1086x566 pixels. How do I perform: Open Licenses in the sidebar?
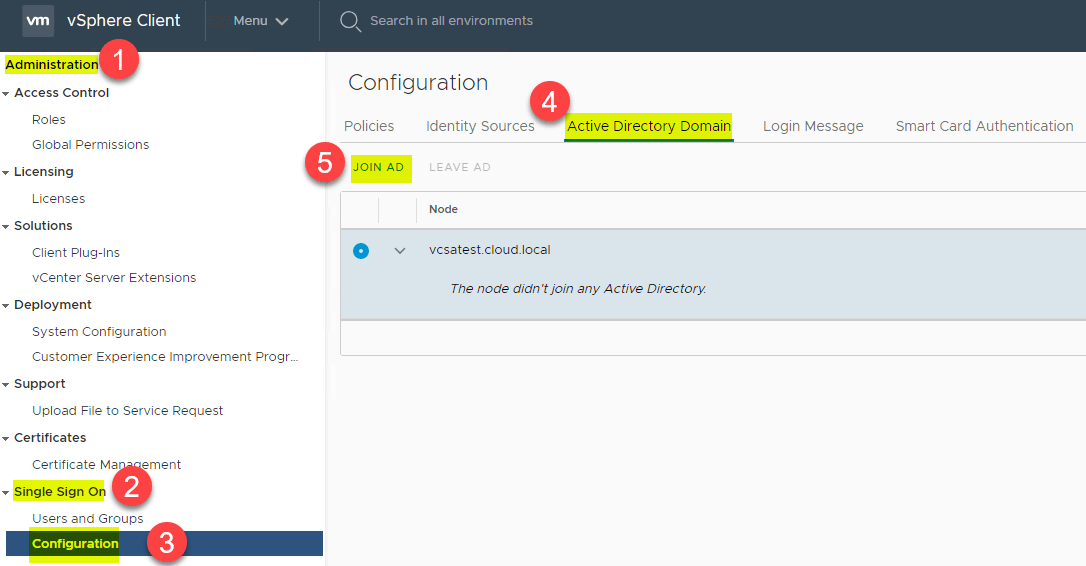[58, 199]
